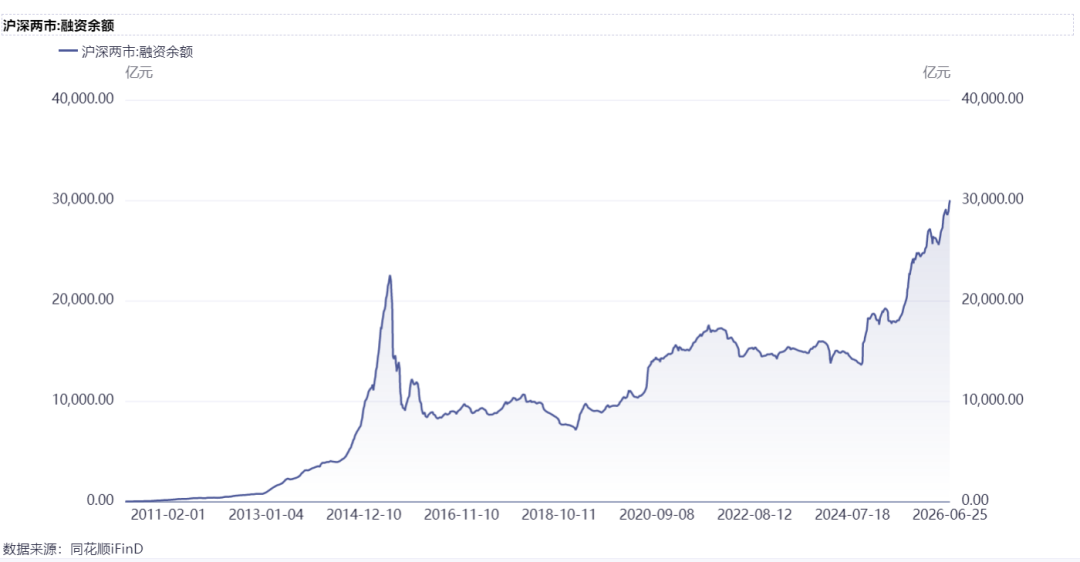Click the date label 2022-08-12
1080x562 pixels.
pyautogui.click(x=754, y=515)
